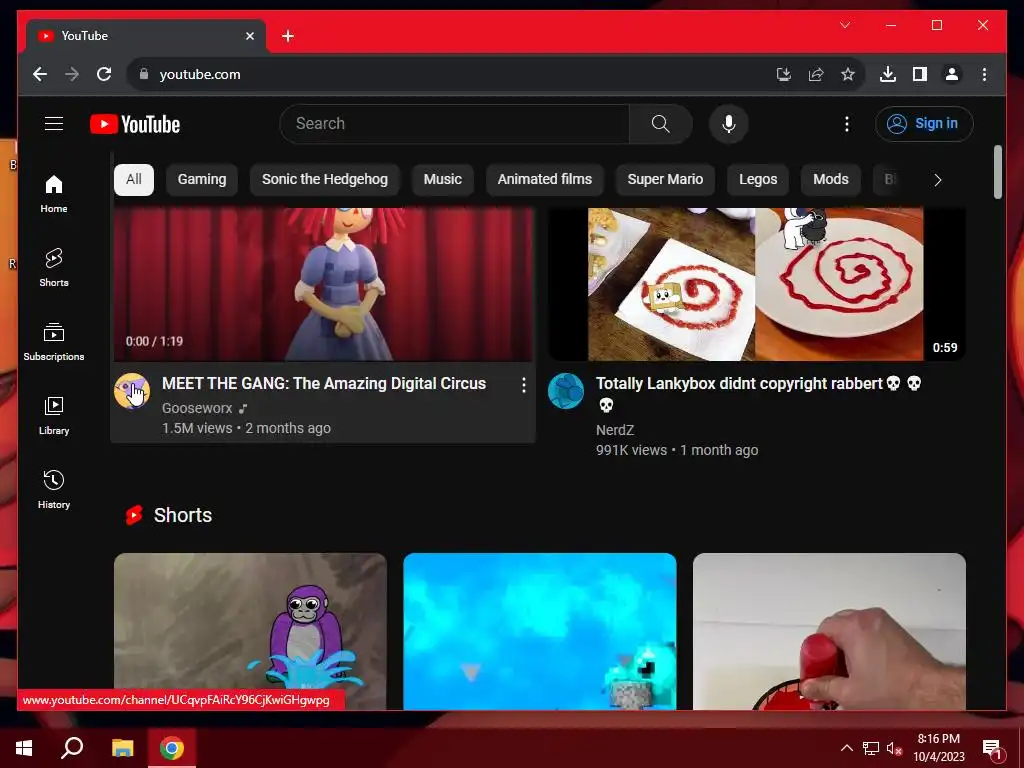Image resolution: width=1024 pixels, height=768 pixels.
Task: Bookmark this tab with star icon
Action: (x=848, y=74)
